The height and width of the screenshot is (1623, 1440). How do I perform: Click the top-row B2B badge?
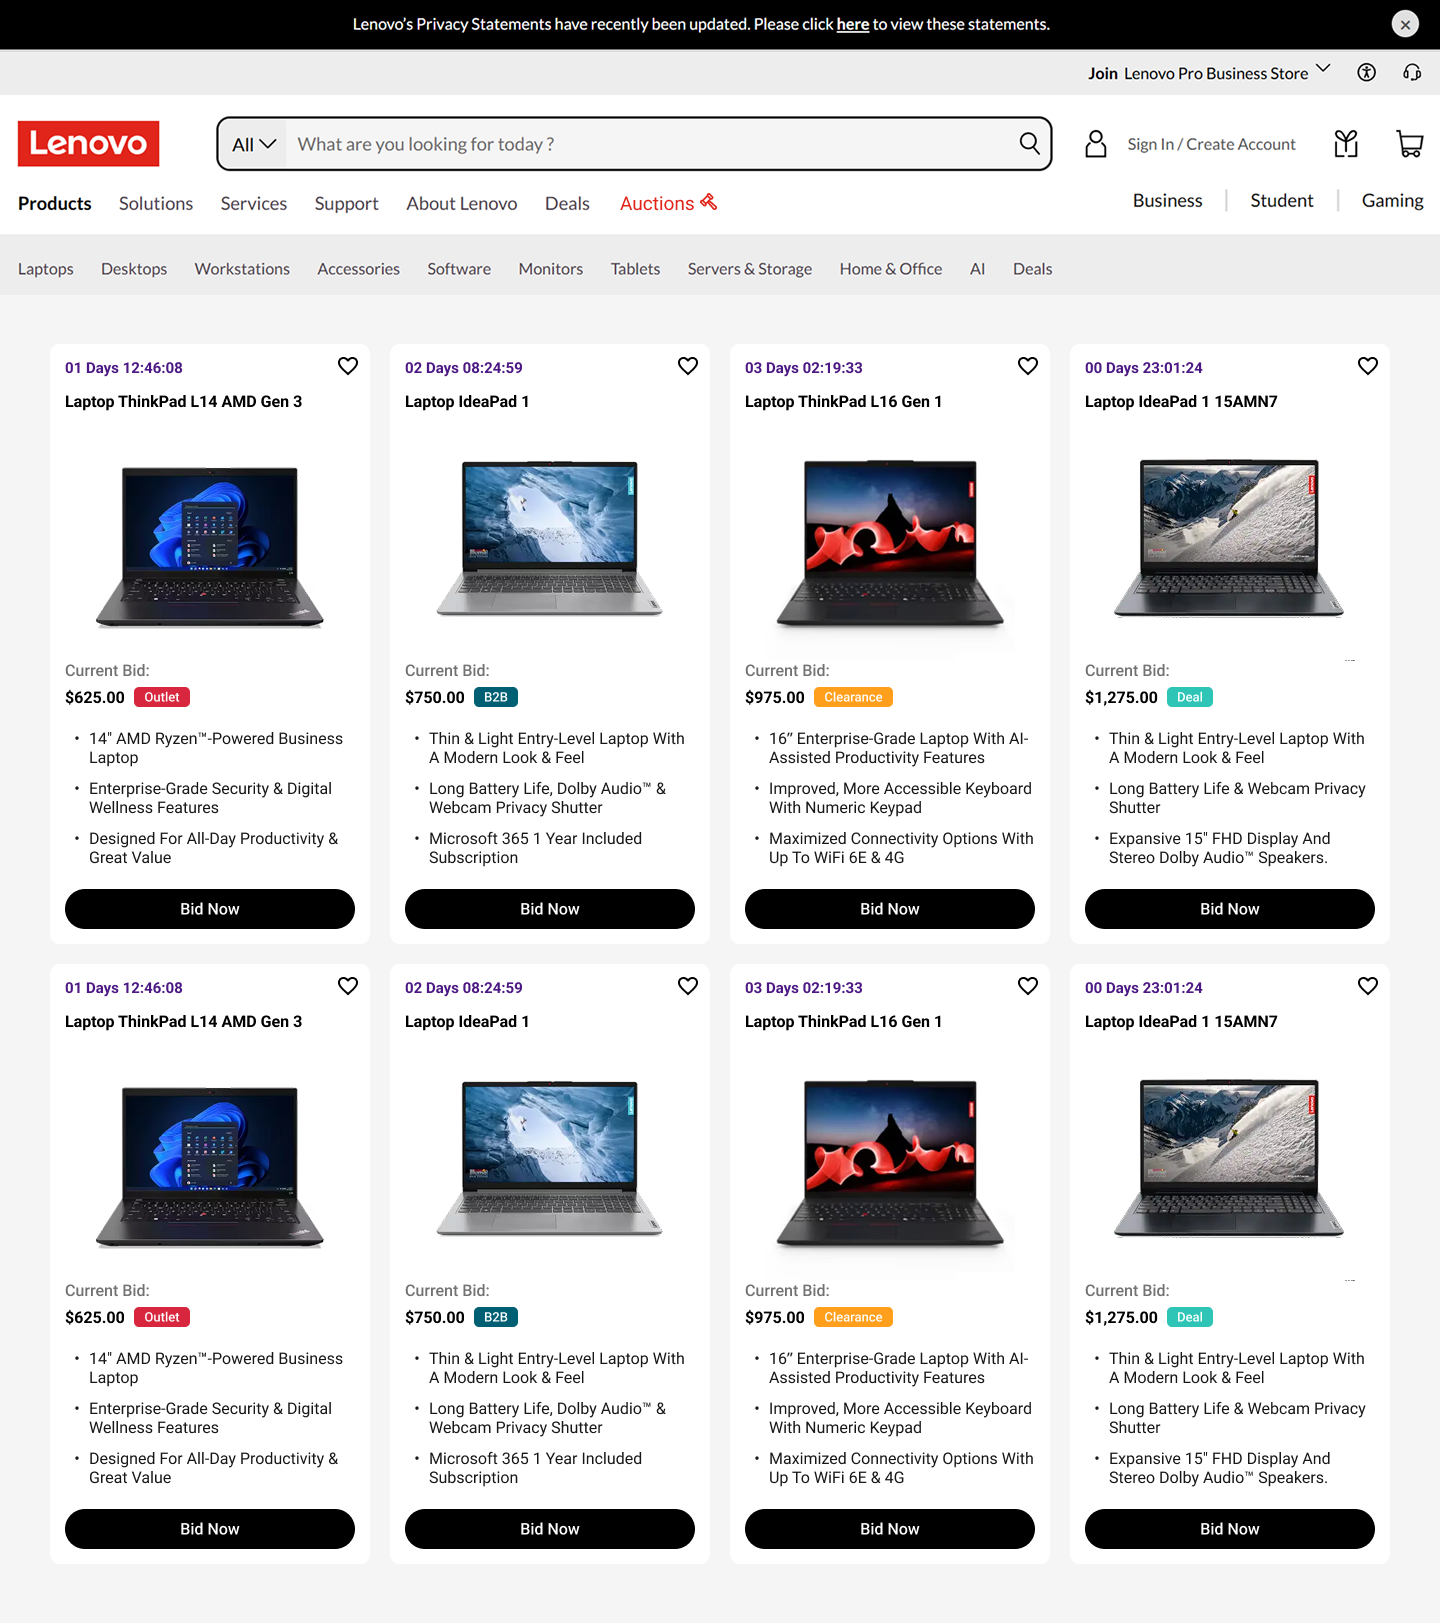point(496,697)
